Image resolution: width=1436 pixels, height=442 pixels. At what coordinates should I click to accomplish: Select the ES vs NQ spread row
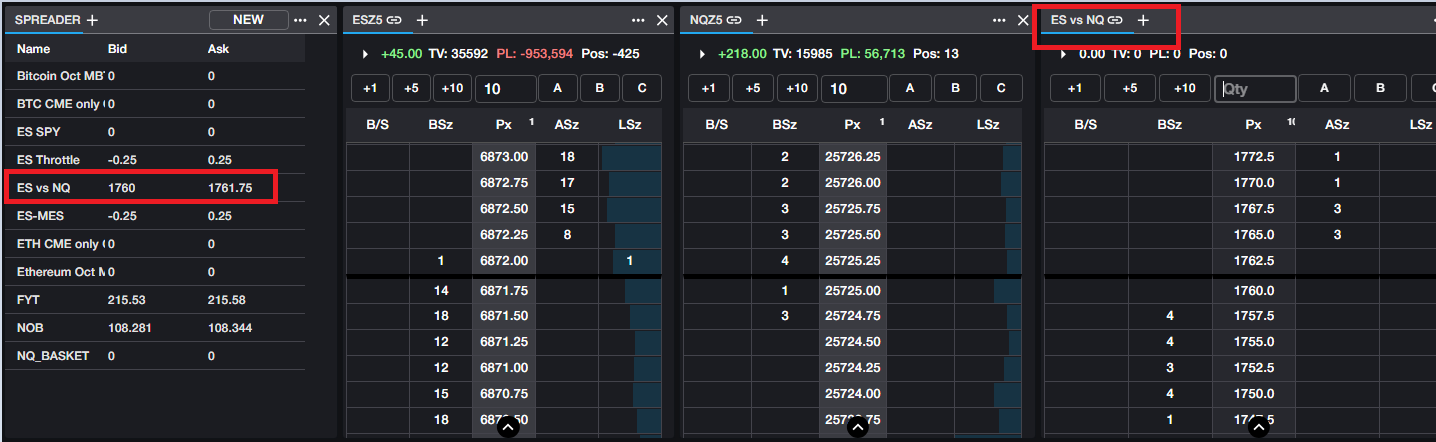140,187
